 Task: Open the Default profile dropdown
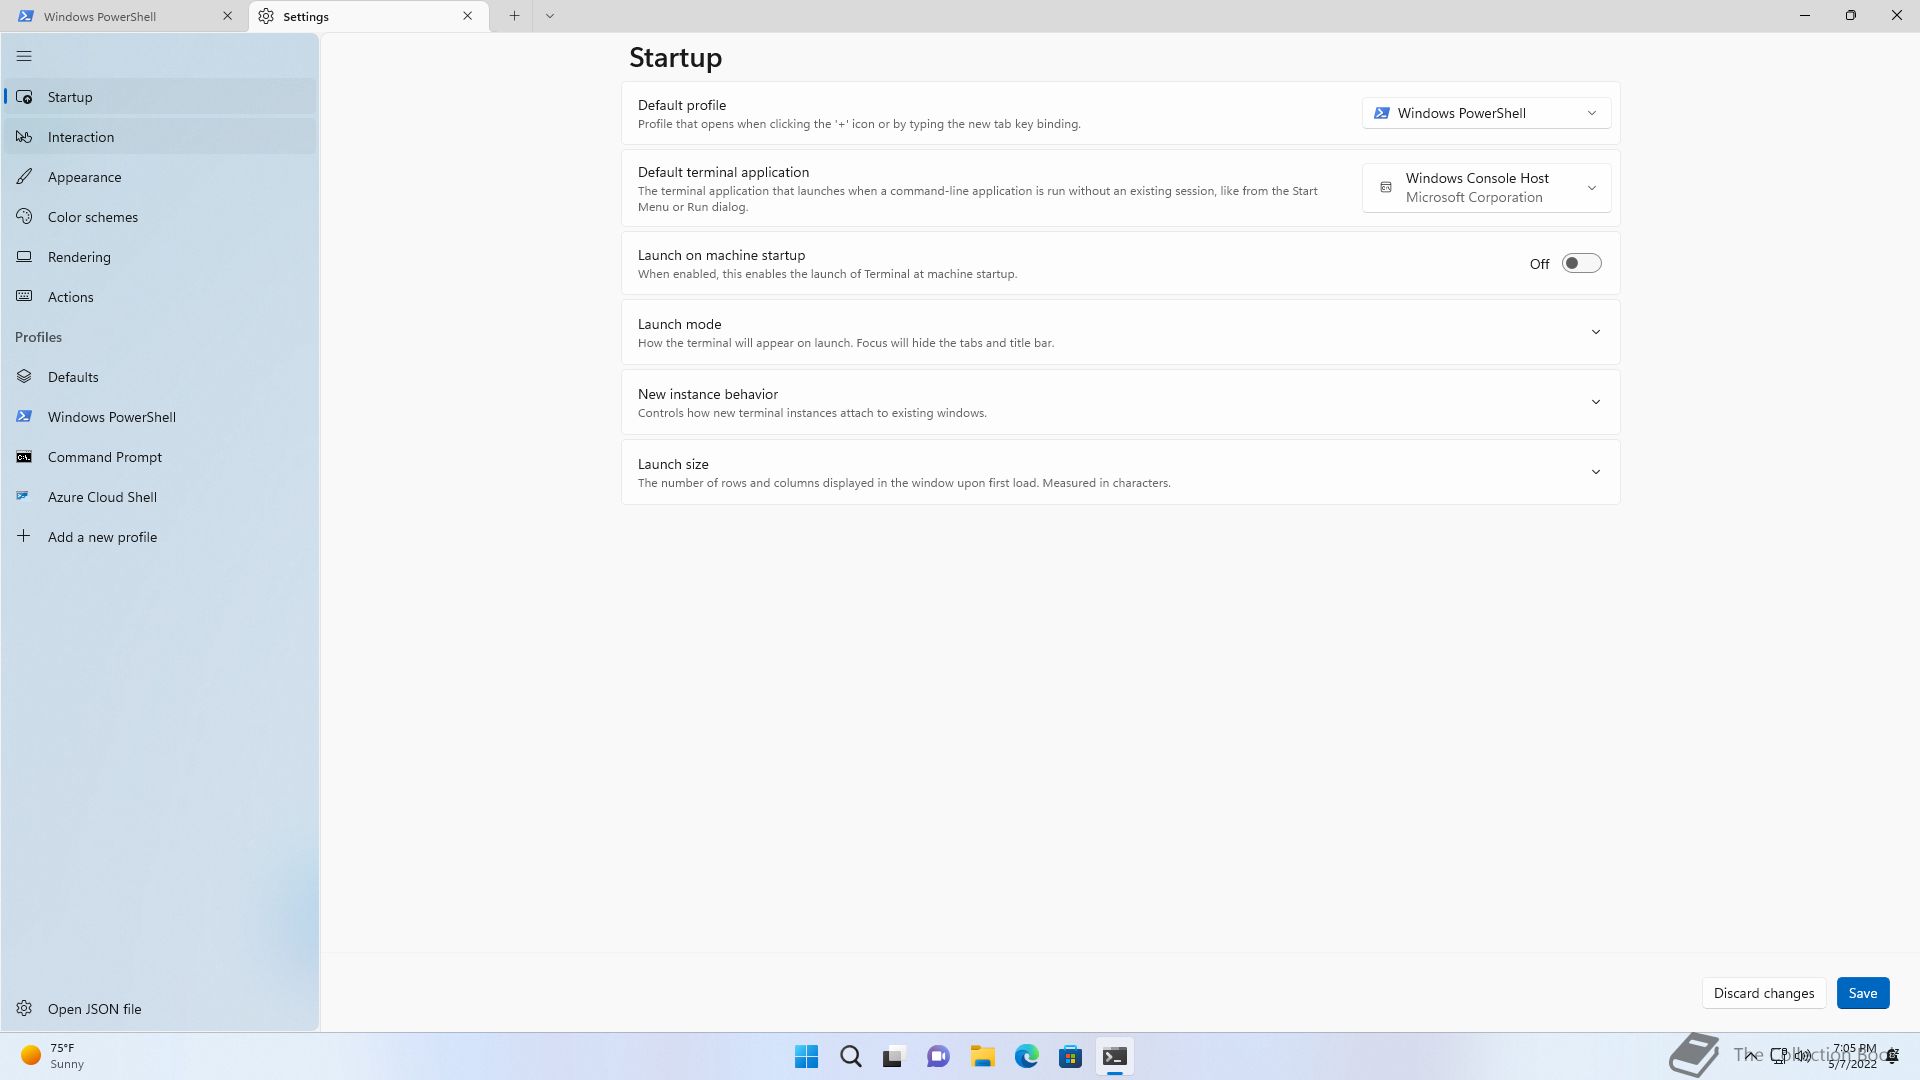click(x=1485, y=113)
